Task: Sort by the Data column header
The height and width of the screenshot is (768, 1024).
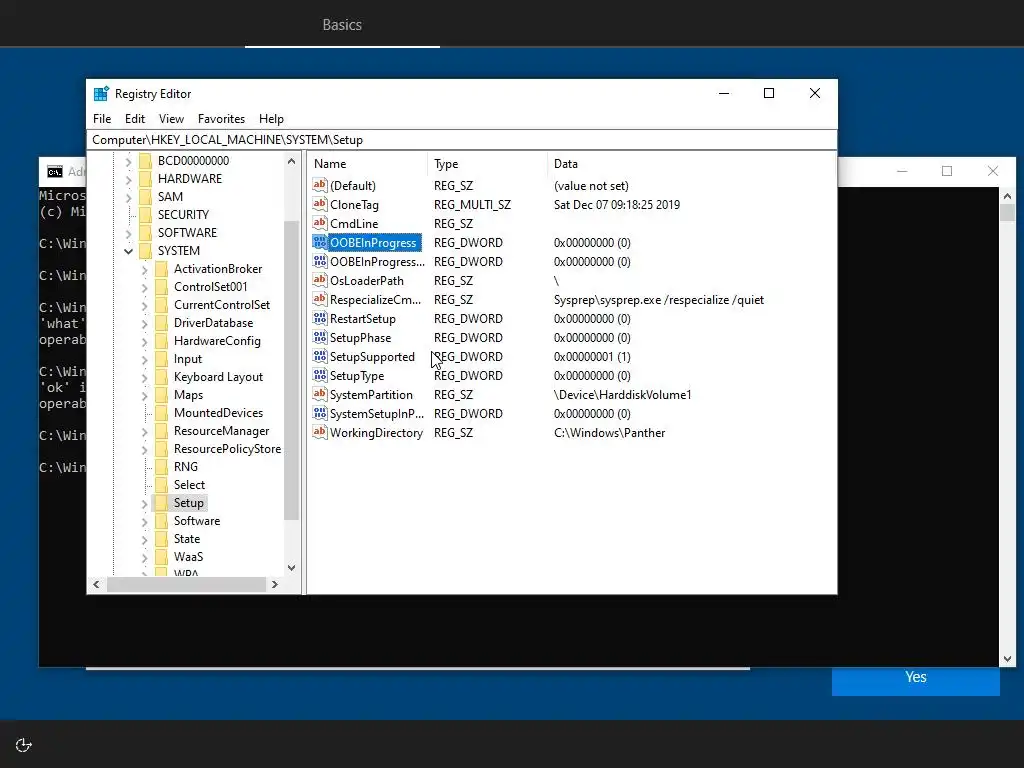Action: point(691,164)
